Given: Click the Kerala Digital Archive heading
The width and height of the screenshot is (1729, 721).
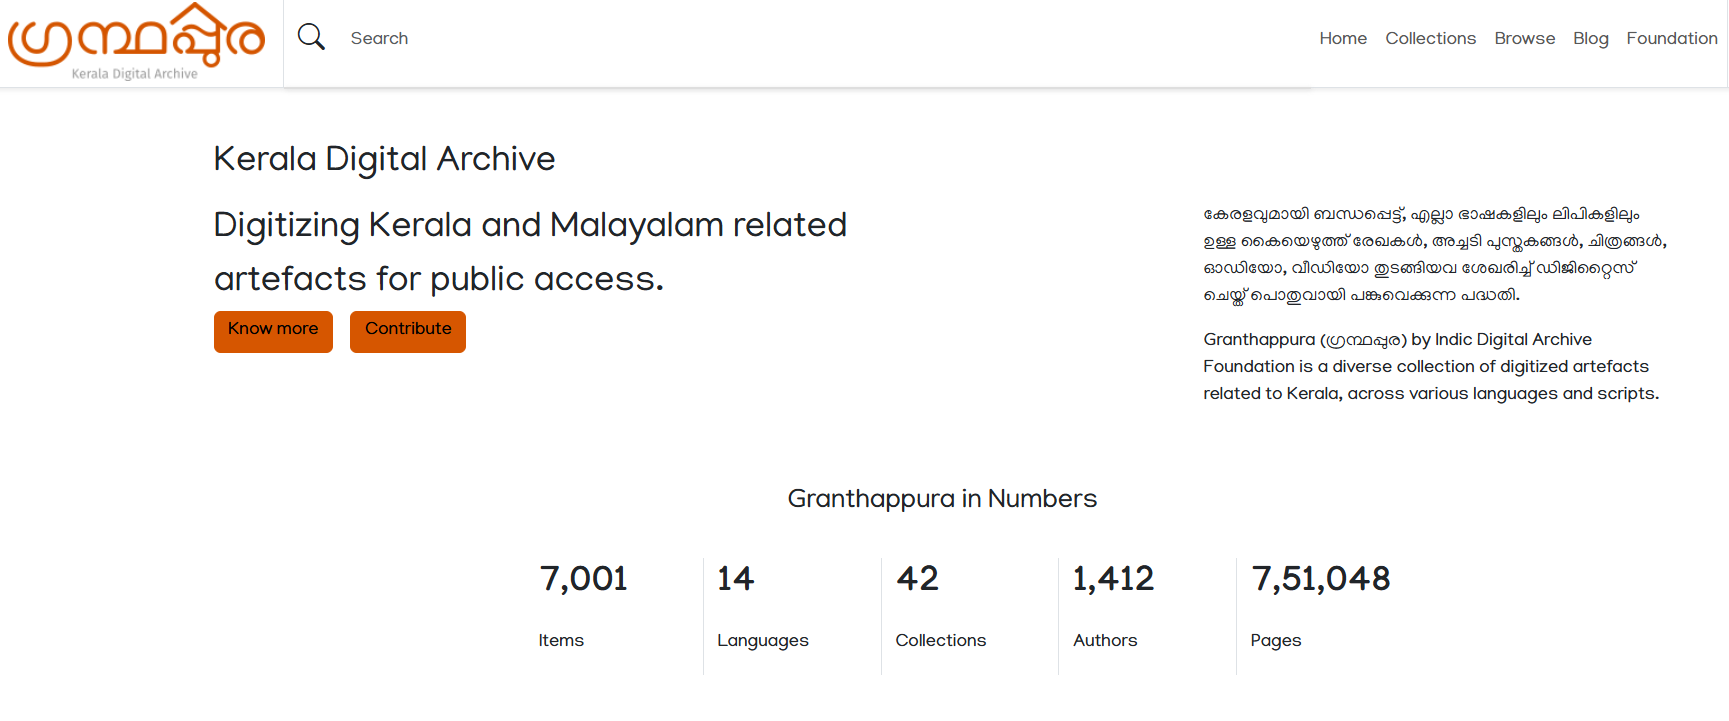Looking at the screenshot, I should (384, 159).
